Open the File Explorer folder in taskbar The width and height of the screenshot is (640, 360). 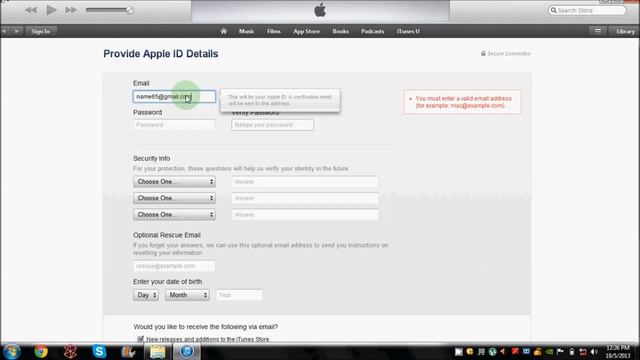coord(158,351)
